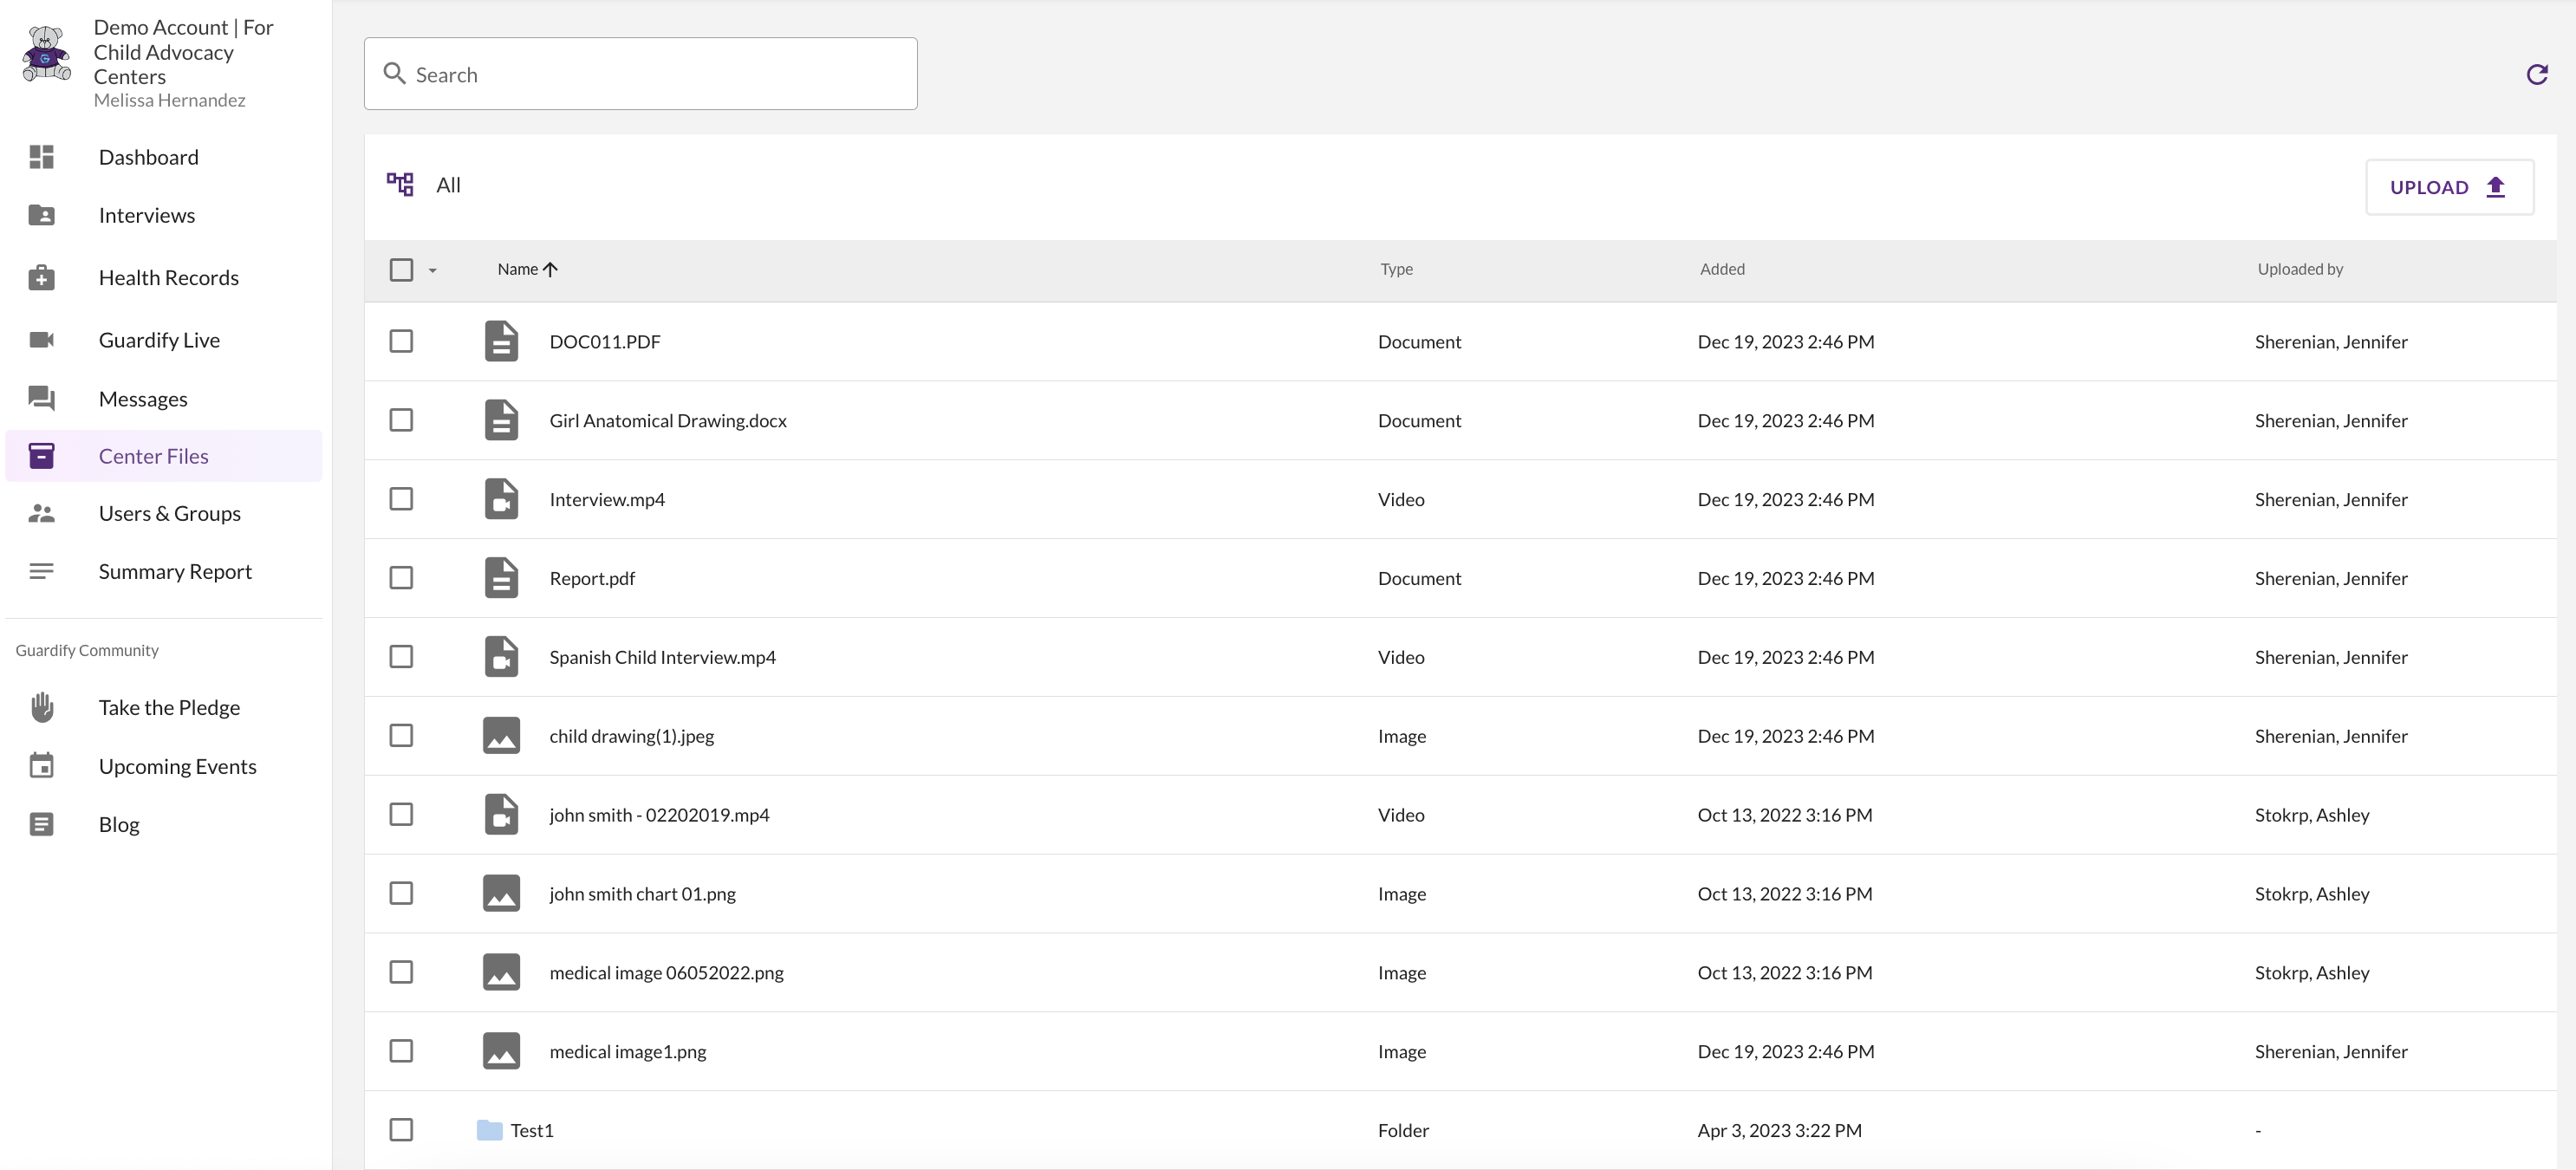Click the Messages chat bubble icon

pyautogui.click(x=41, y=399)
